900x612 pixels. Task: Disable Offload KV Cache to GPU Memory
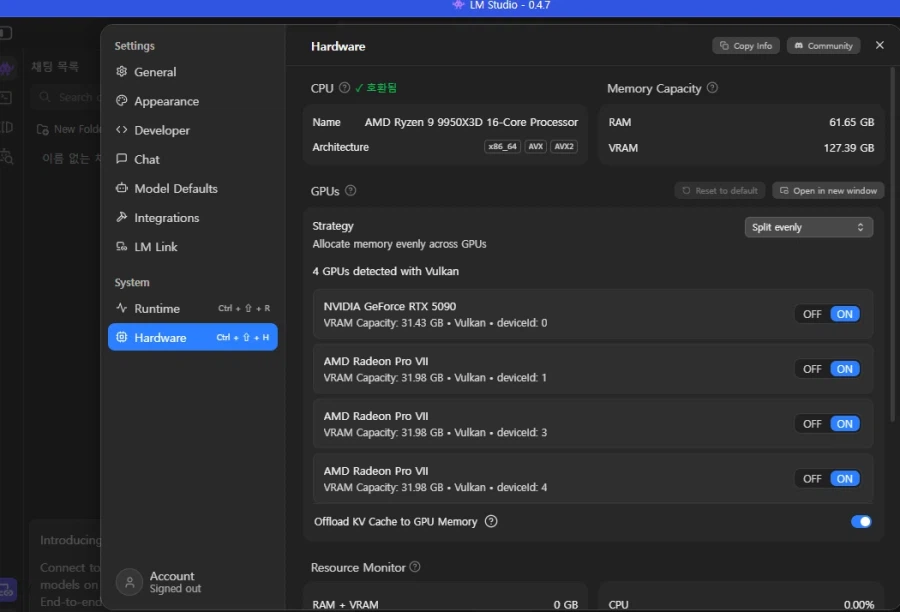pos(860,521)
